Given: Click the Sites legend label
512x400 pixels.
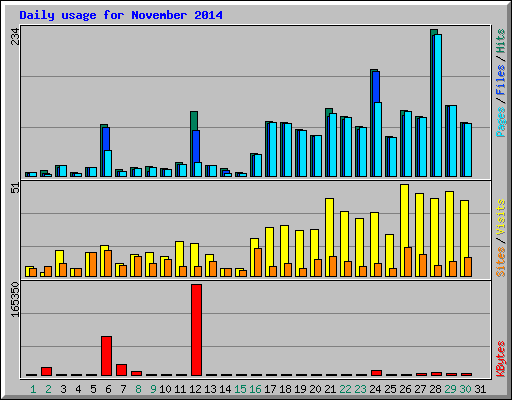Looking at the screenshot, I should coord(500,262).
